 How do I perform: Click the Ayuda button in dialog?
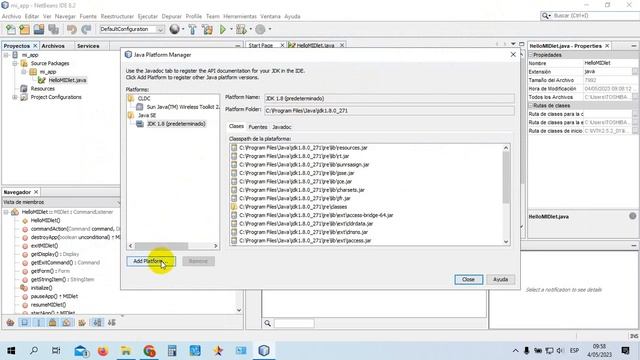coord(500,280)
